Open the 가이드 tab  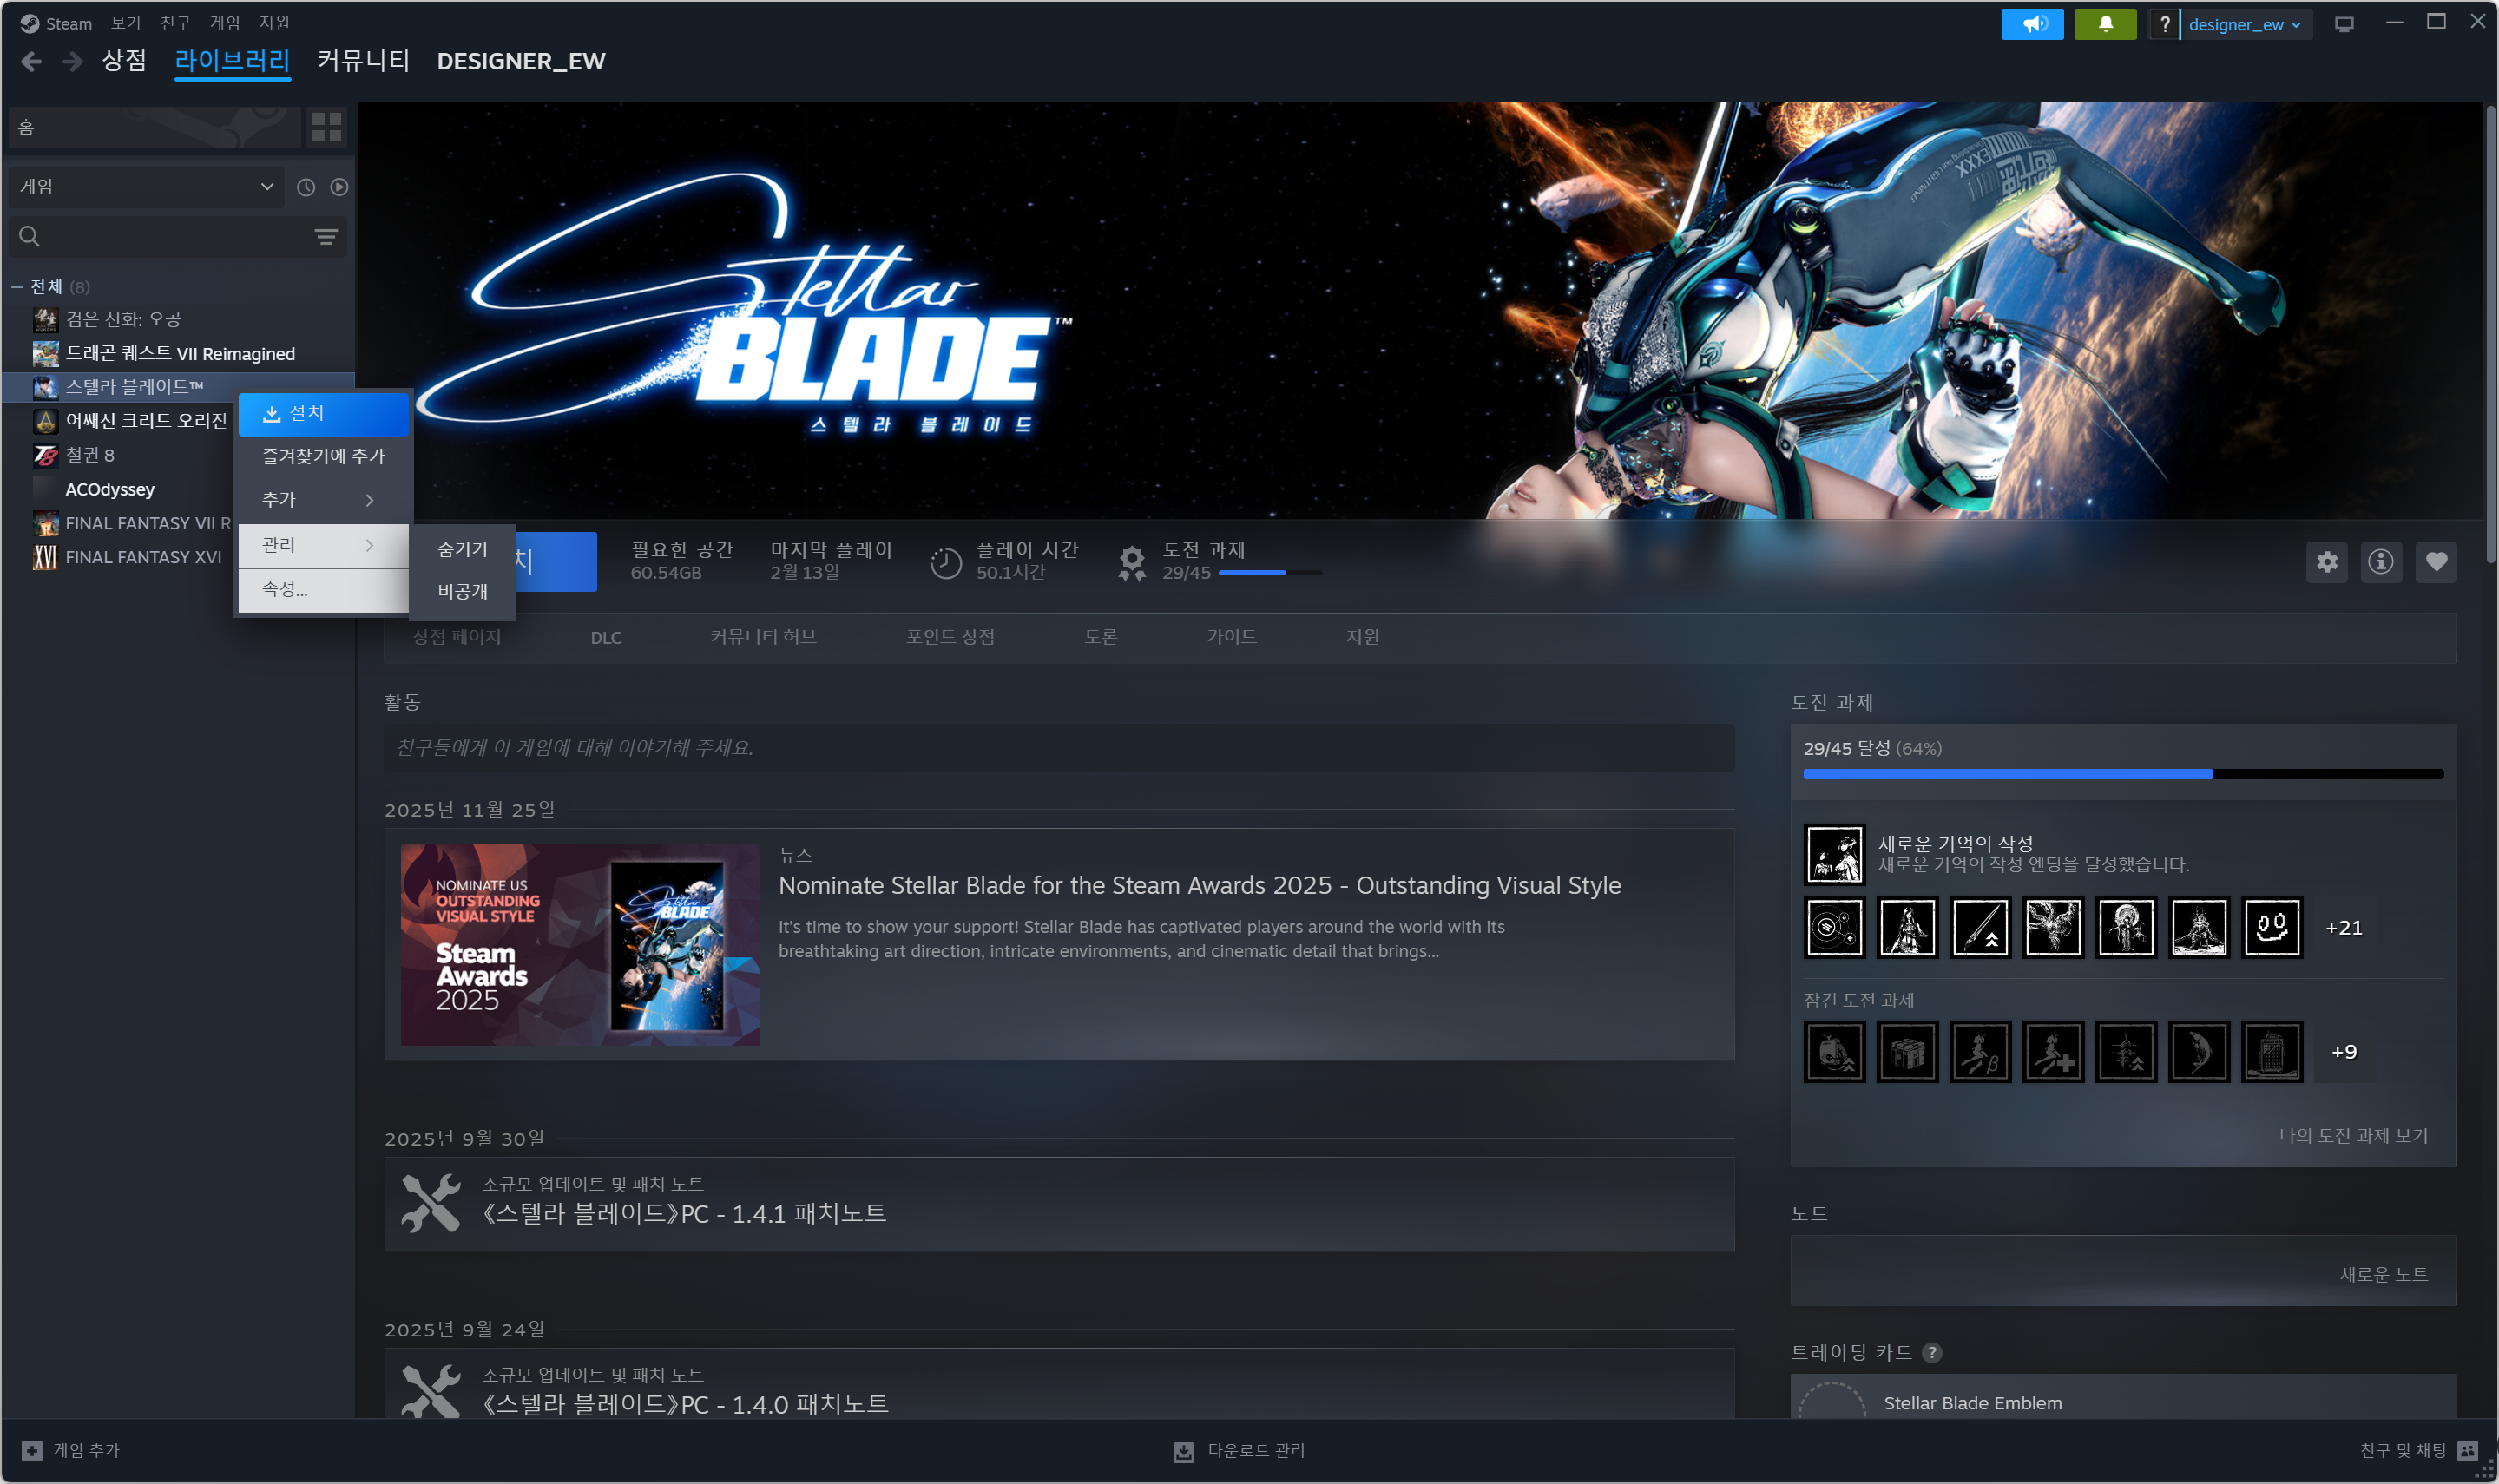[1231, 637]
